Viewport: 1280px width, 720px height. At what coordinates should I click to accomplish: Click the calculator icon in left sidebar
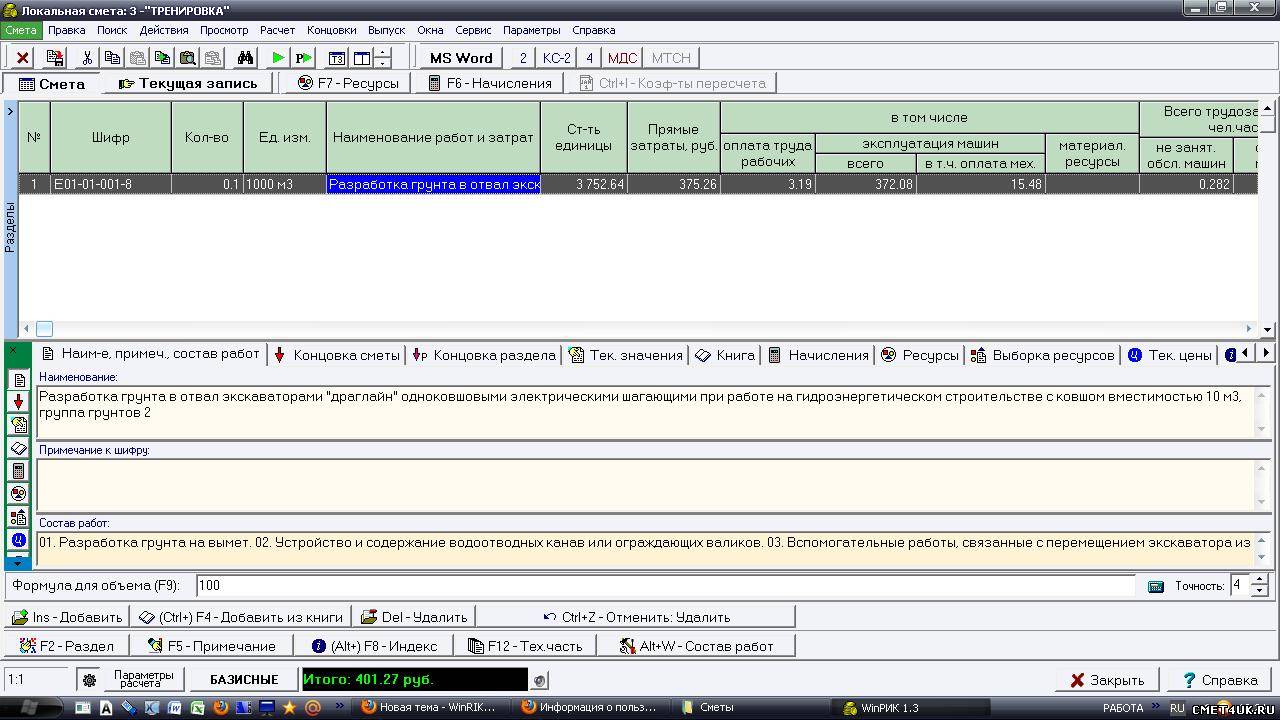click(x=18, y=471)
